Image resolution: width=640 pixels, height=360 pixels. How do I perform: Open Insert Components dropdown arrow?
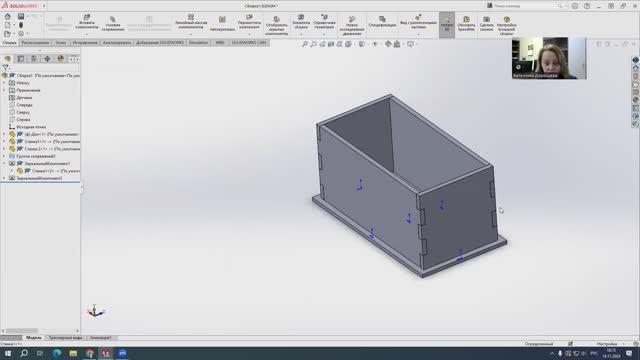coord(87,34)
